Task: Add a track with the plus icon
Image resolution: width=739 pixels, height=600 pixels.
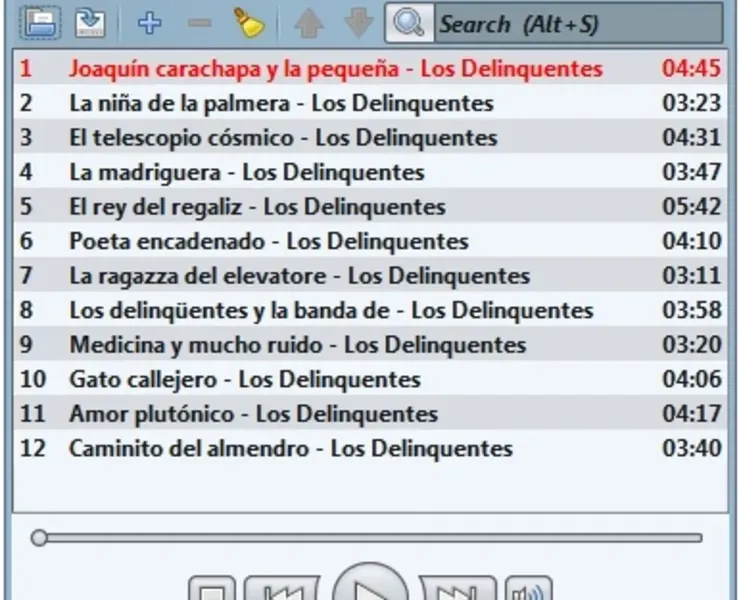Action: [x=149, y=23]
